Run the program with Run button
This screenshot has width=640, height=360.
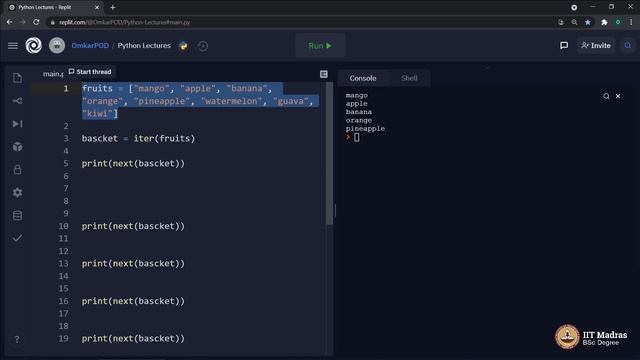coord(320,46)
